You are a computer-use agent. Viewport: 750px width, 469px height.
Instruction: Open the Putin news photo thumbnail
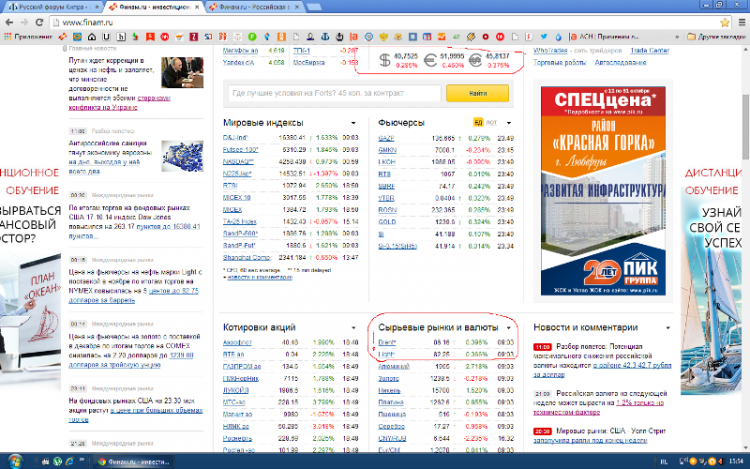click(182, 72)
